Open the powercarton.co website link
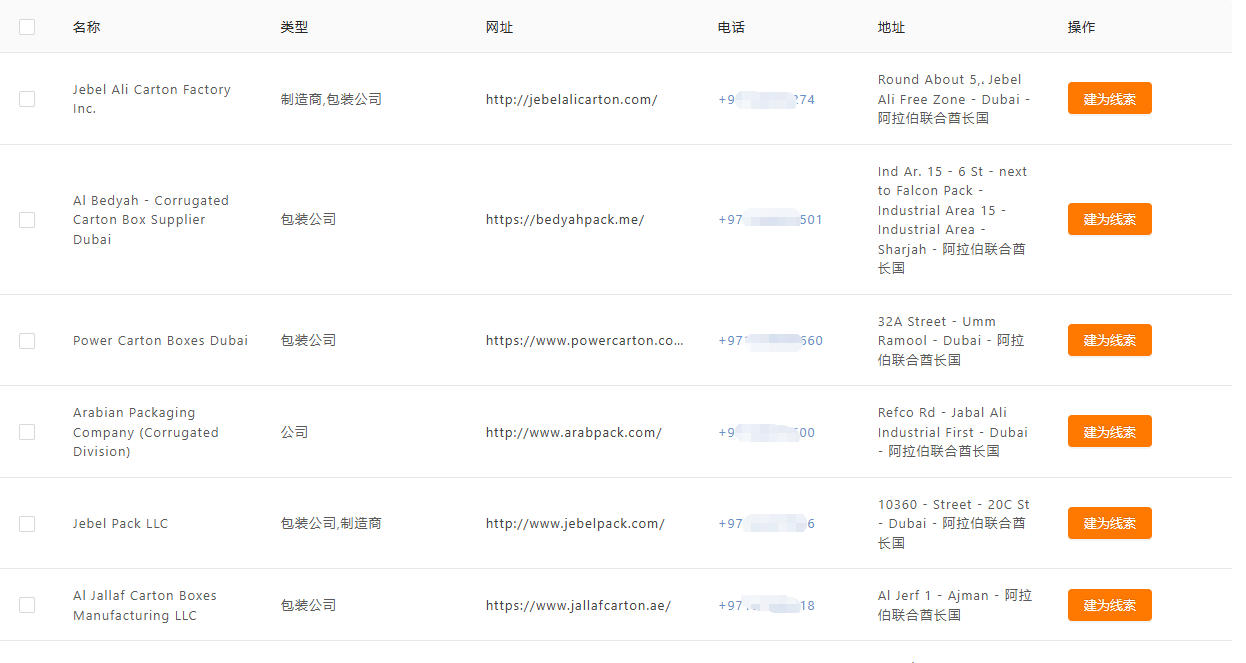Screen dimensions: 1246x663 [585, 340]
